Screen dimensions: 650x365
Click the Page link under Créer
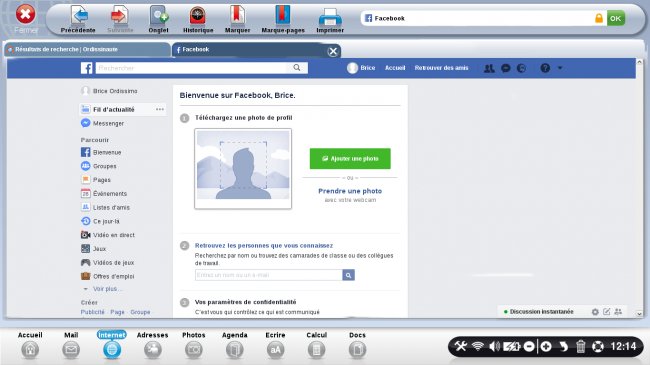(117, 312)
